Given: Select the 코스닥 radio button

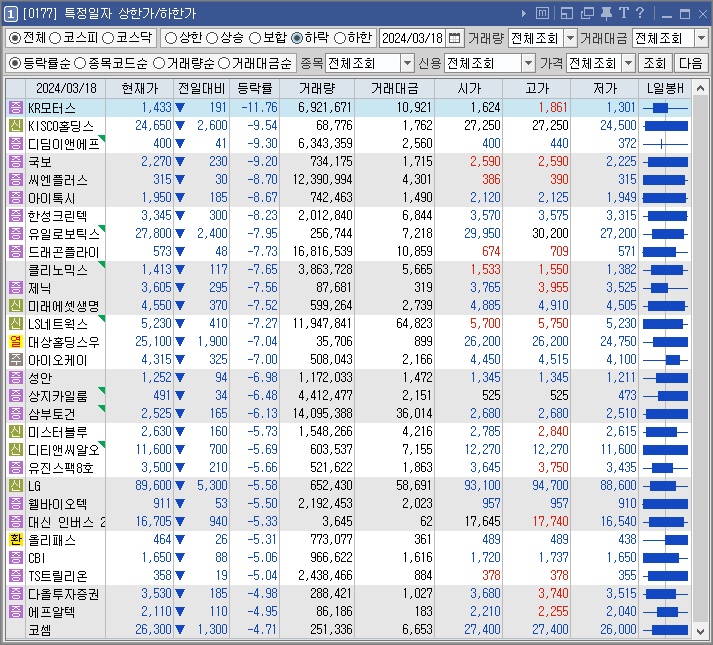Looking at the screenshot, I should point(126,38).
